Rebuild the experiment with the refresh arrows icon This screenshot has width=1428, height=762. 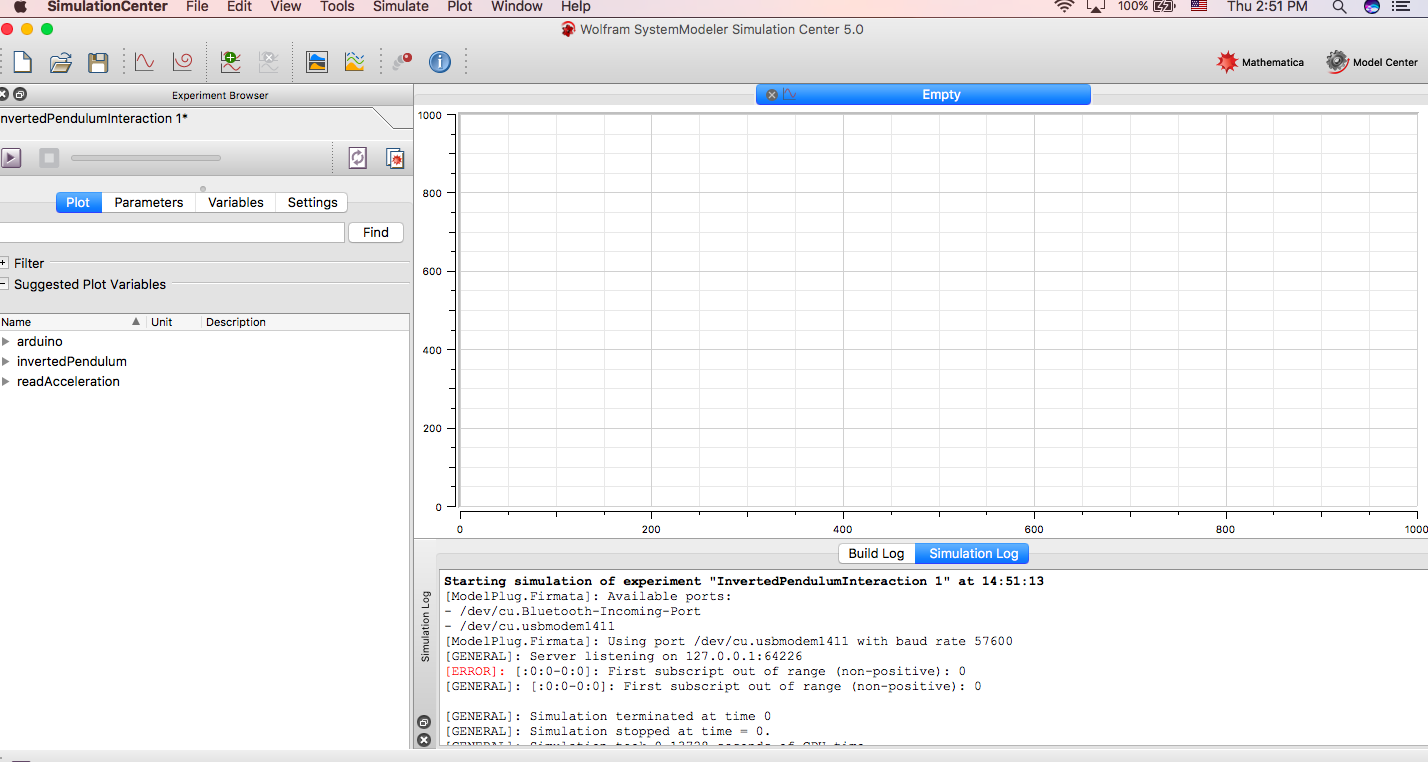tap(357, 158)
